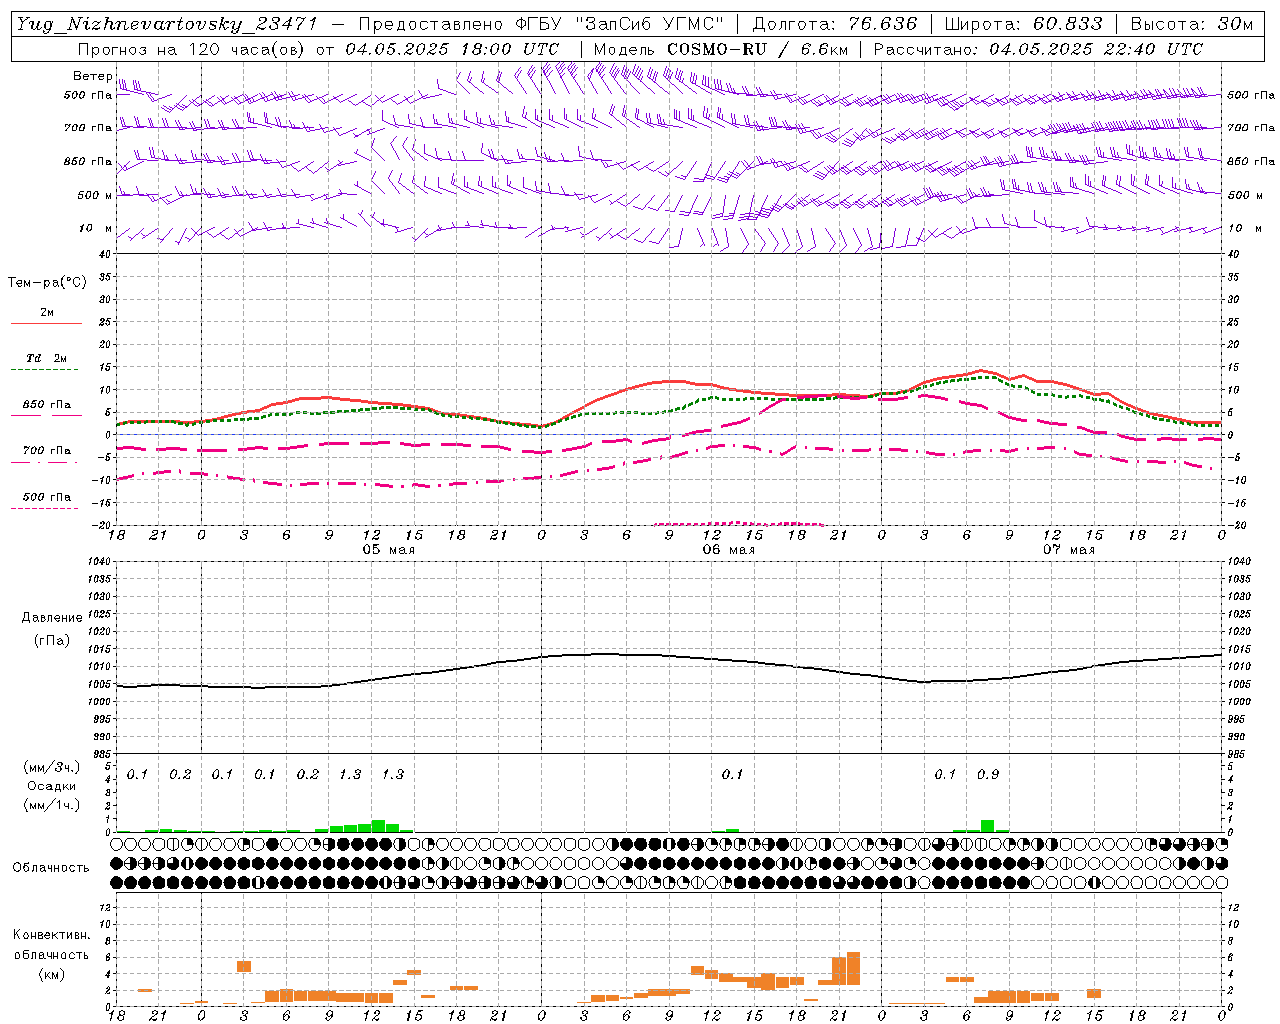The image size is (1280, 1024).
Task: Click the station title Yug_Nizhnevartovsky_23471
Action: coord(166,24)
